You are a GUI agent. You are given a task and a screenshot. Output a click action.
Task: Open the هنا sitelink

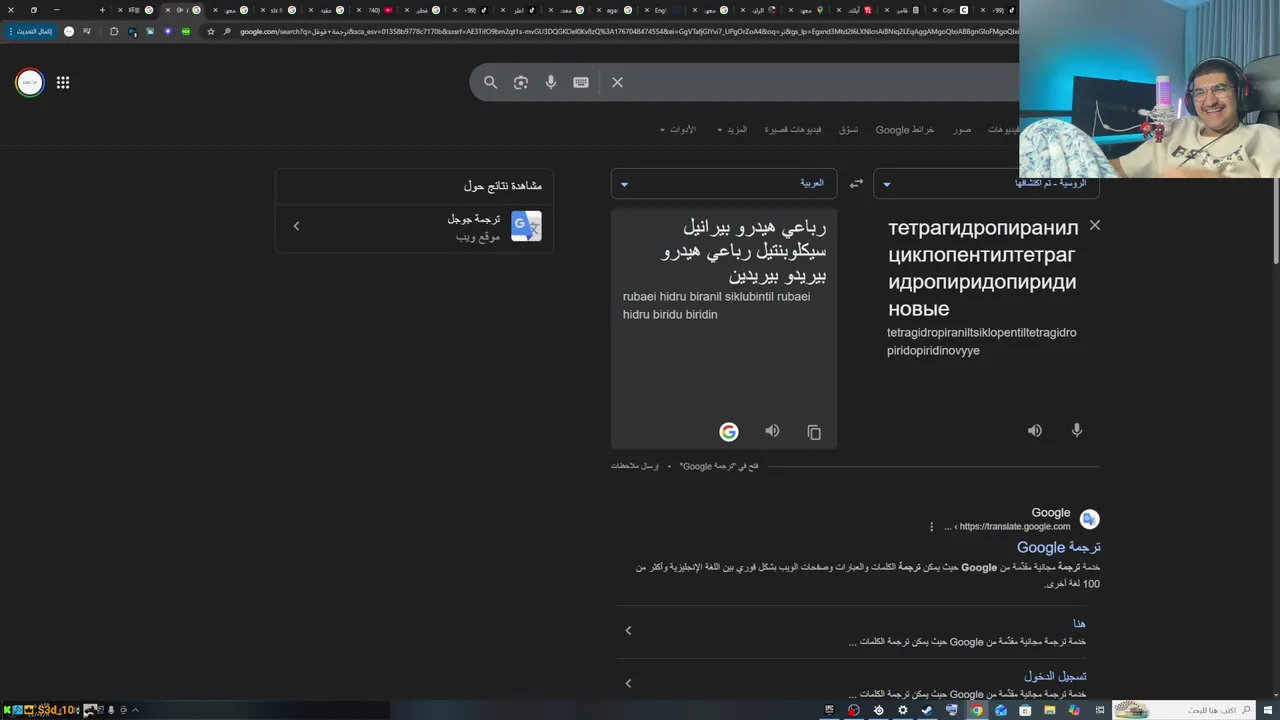pos(1079,623)
